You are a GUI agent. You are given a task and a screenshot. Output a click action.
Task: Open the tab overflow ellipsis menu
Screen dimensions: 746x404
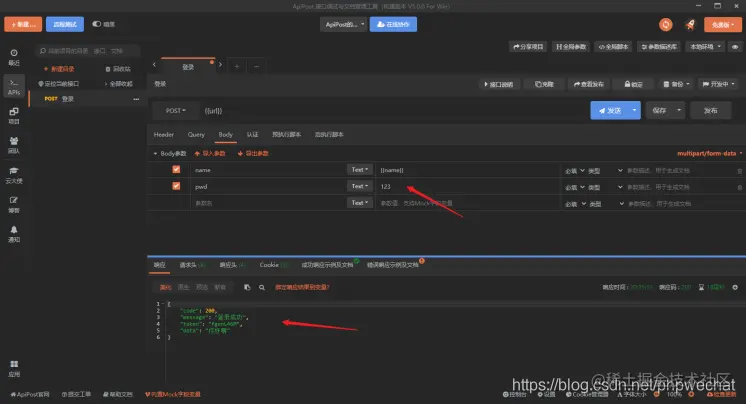(x=256, y=66)
